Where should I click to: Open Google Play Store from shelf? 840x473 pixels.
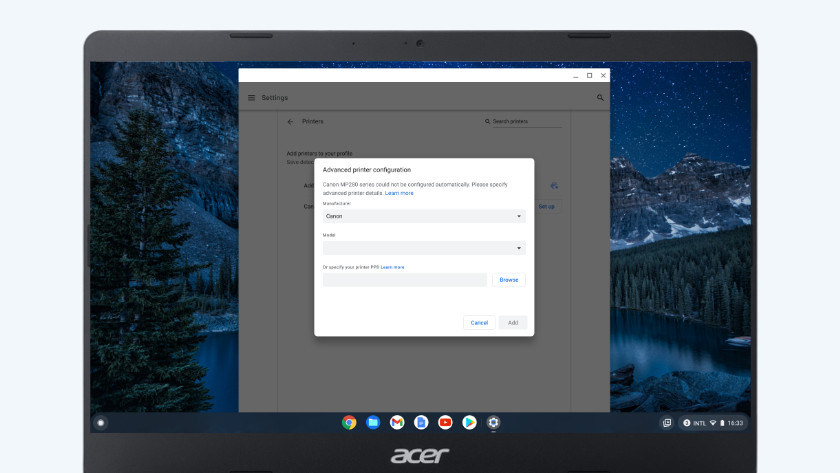point(469,423)
